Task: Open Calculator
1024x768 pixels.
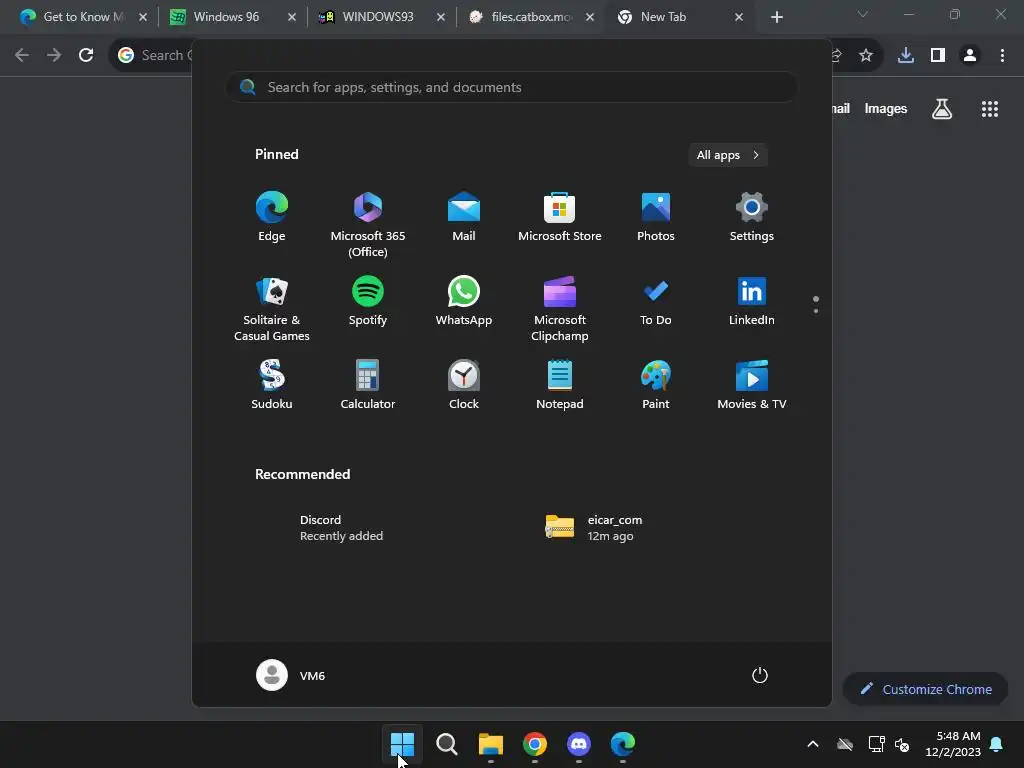Action: (368, 385)
